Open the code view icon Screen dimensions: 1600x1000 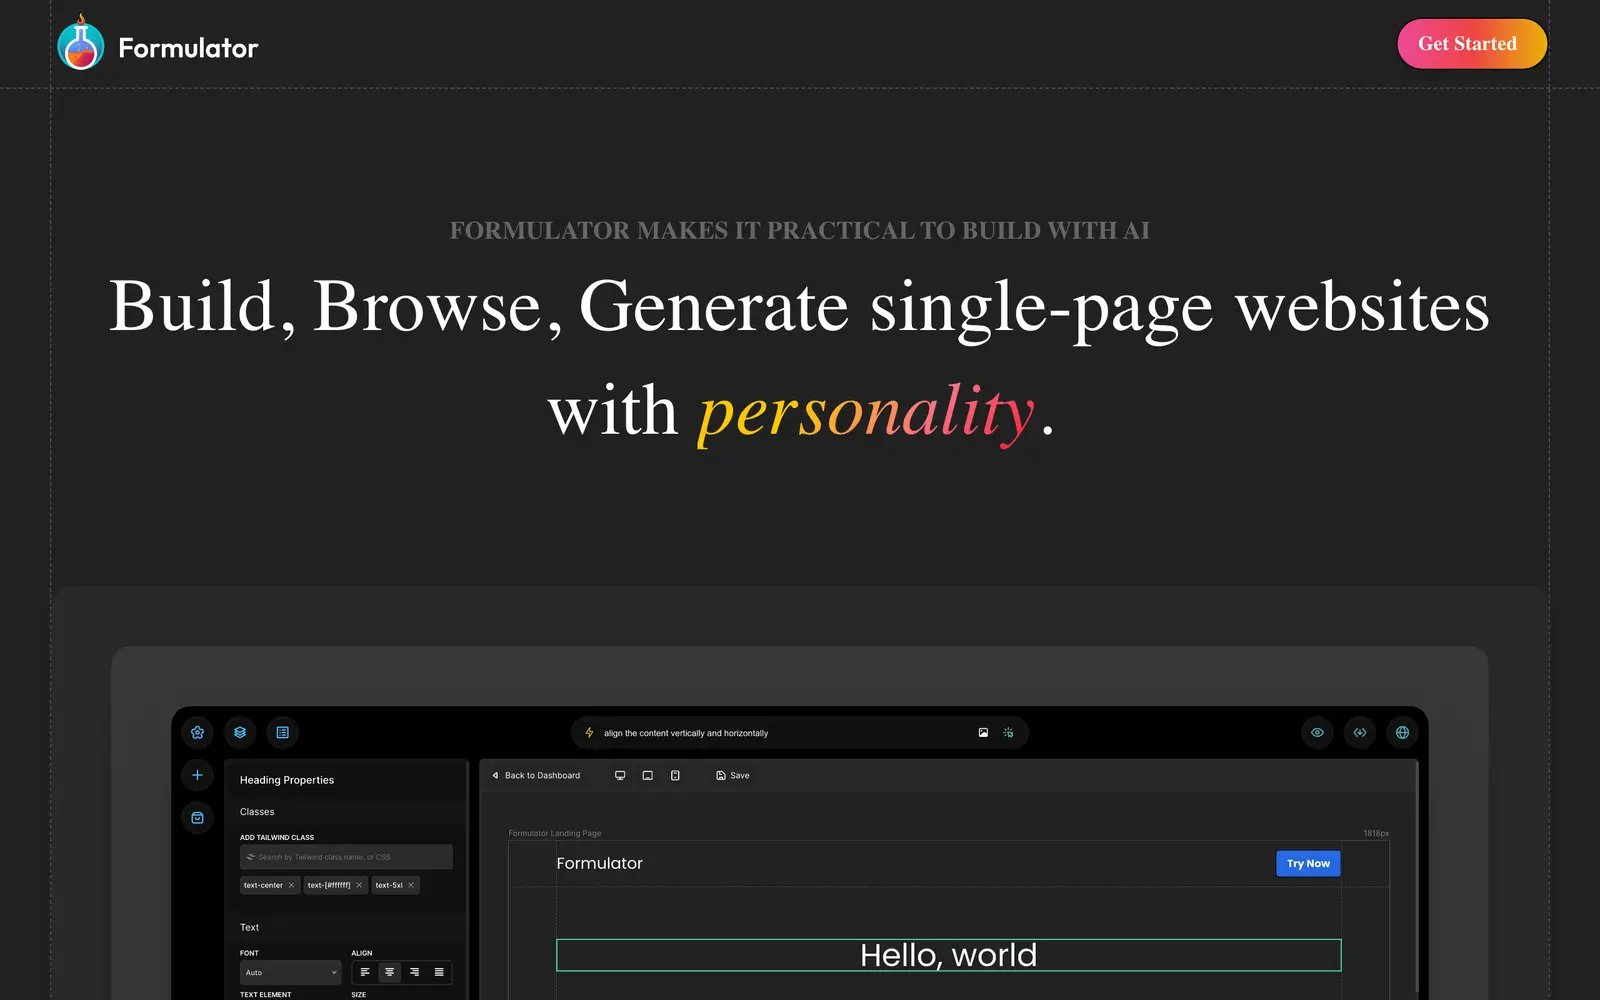click(1360, 732)
